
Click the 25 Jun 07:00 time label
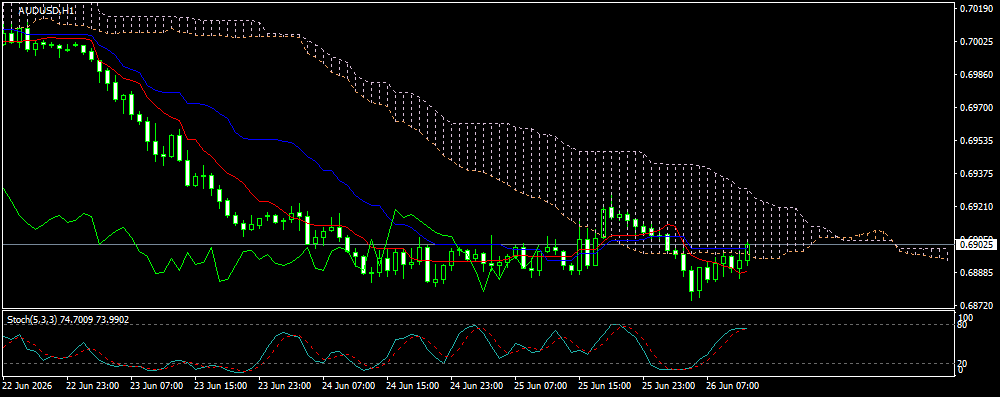pos(541,386)
